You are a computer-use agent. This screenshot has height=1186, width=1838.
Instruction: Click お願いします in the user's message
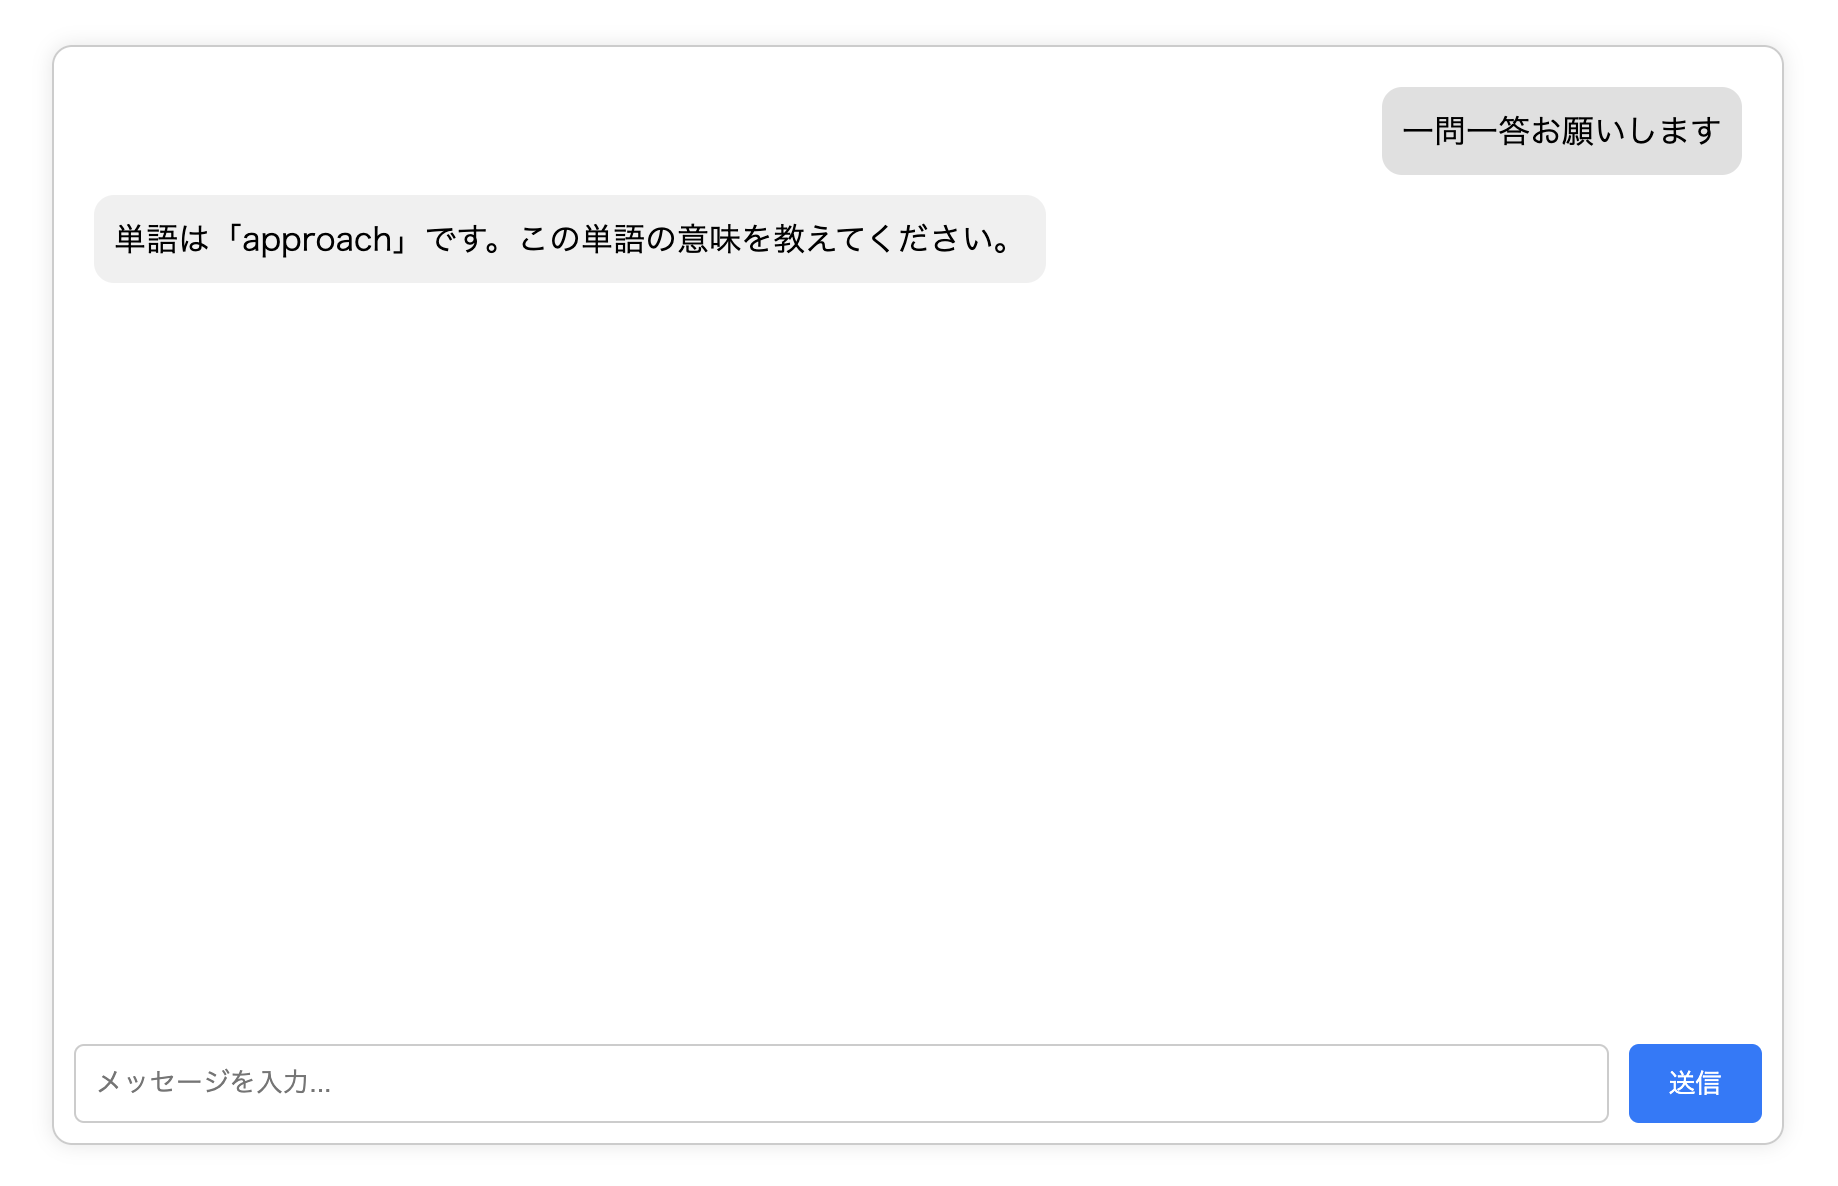click(x=1625, y=131)
